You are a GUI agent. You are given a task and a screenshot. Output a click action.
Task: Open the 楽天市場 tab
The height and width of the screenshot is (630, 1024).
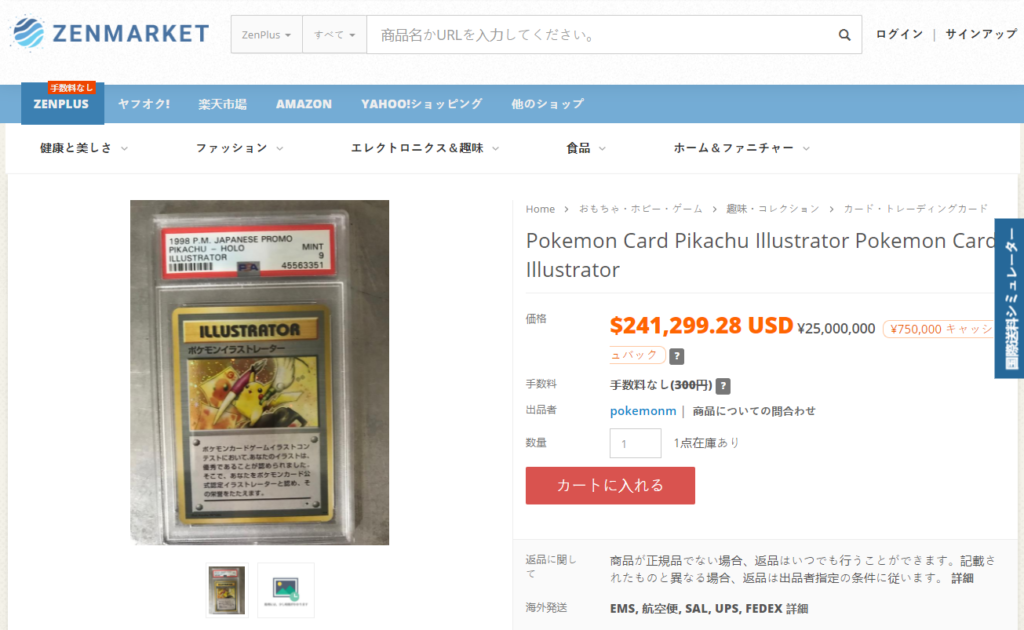pyautogui.click(x=223, y=104)
